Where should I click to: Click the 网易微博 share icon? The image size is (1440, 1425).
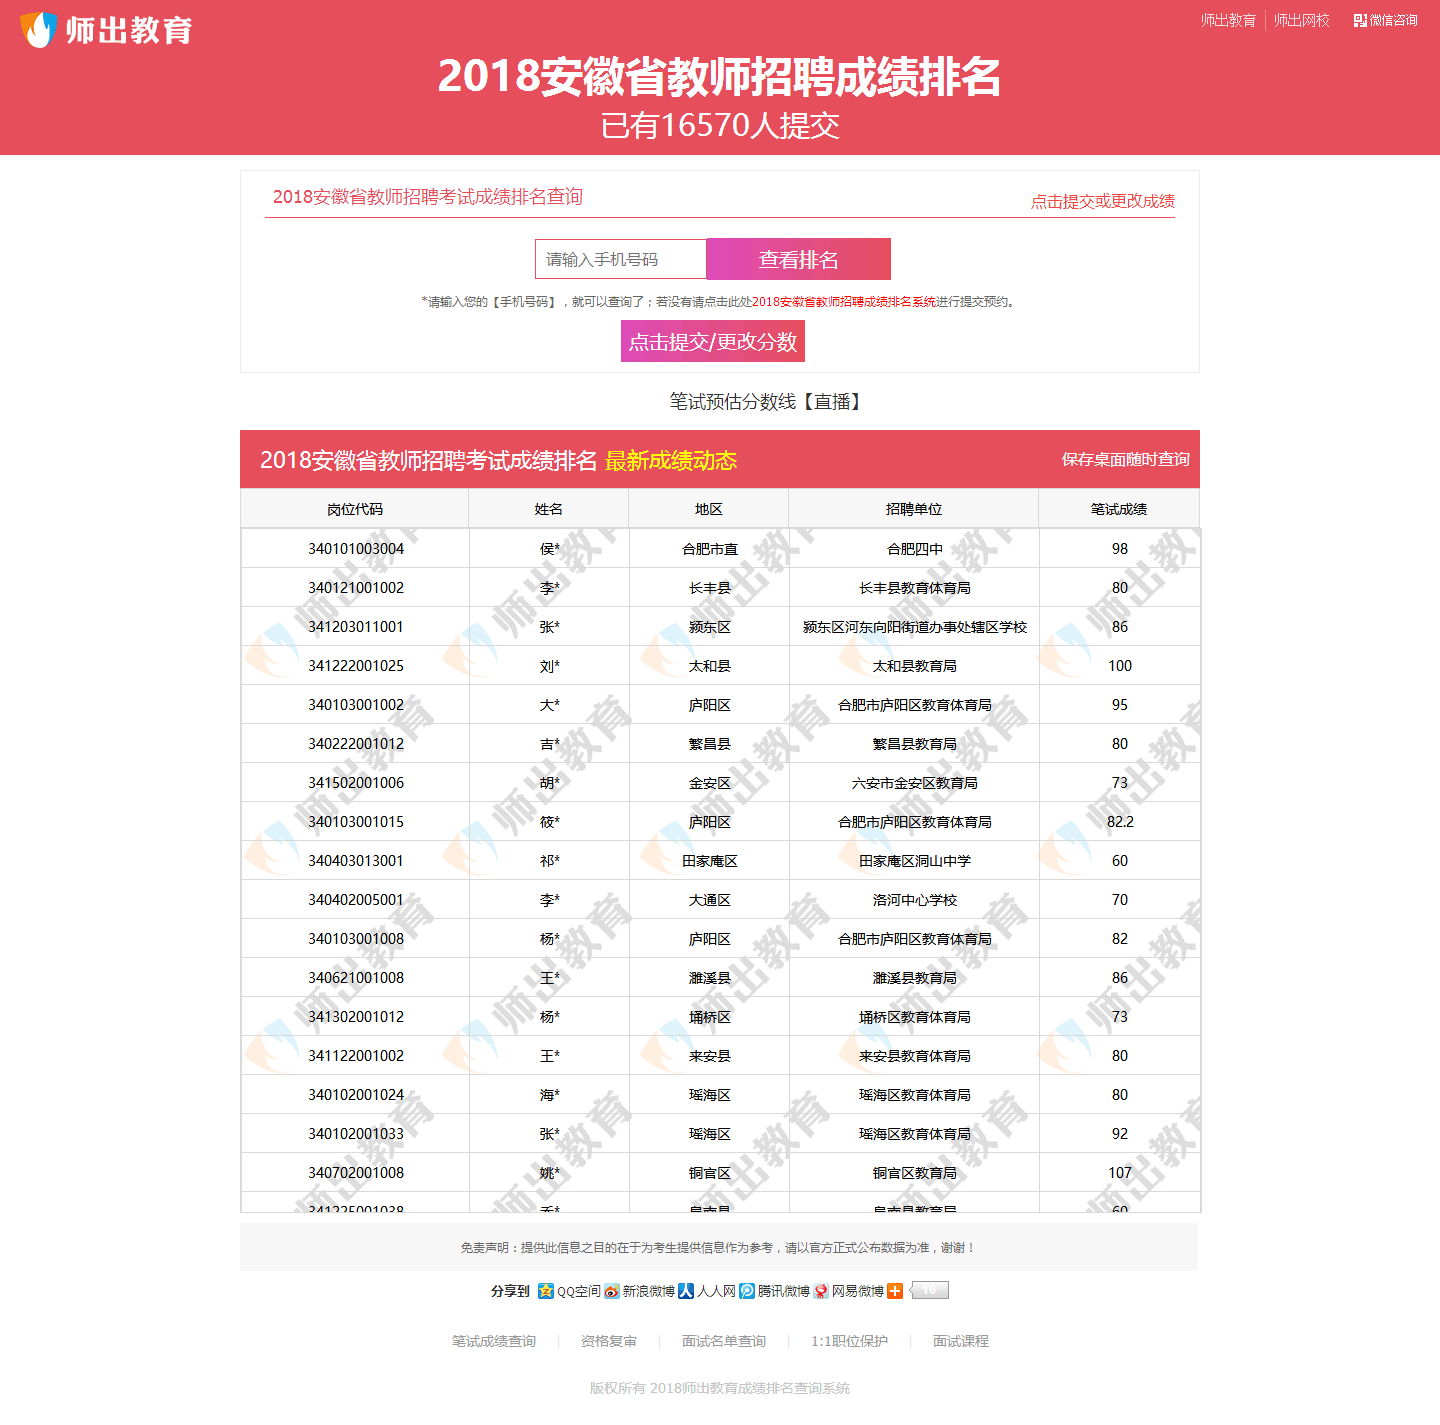[821, 1291]
